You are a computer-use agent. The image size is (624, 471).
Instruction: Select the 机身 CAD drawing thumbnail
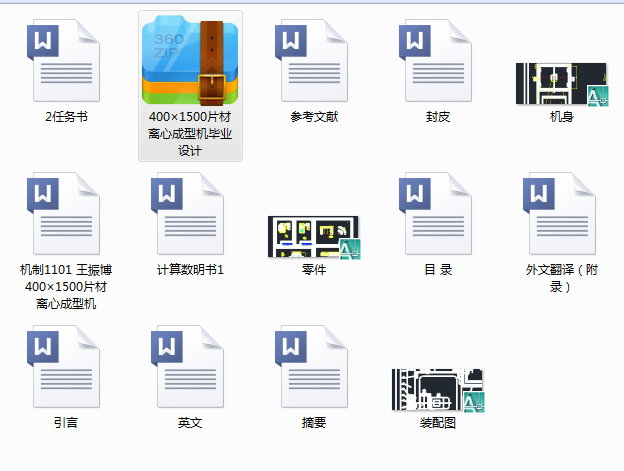(x=562, y=84)
